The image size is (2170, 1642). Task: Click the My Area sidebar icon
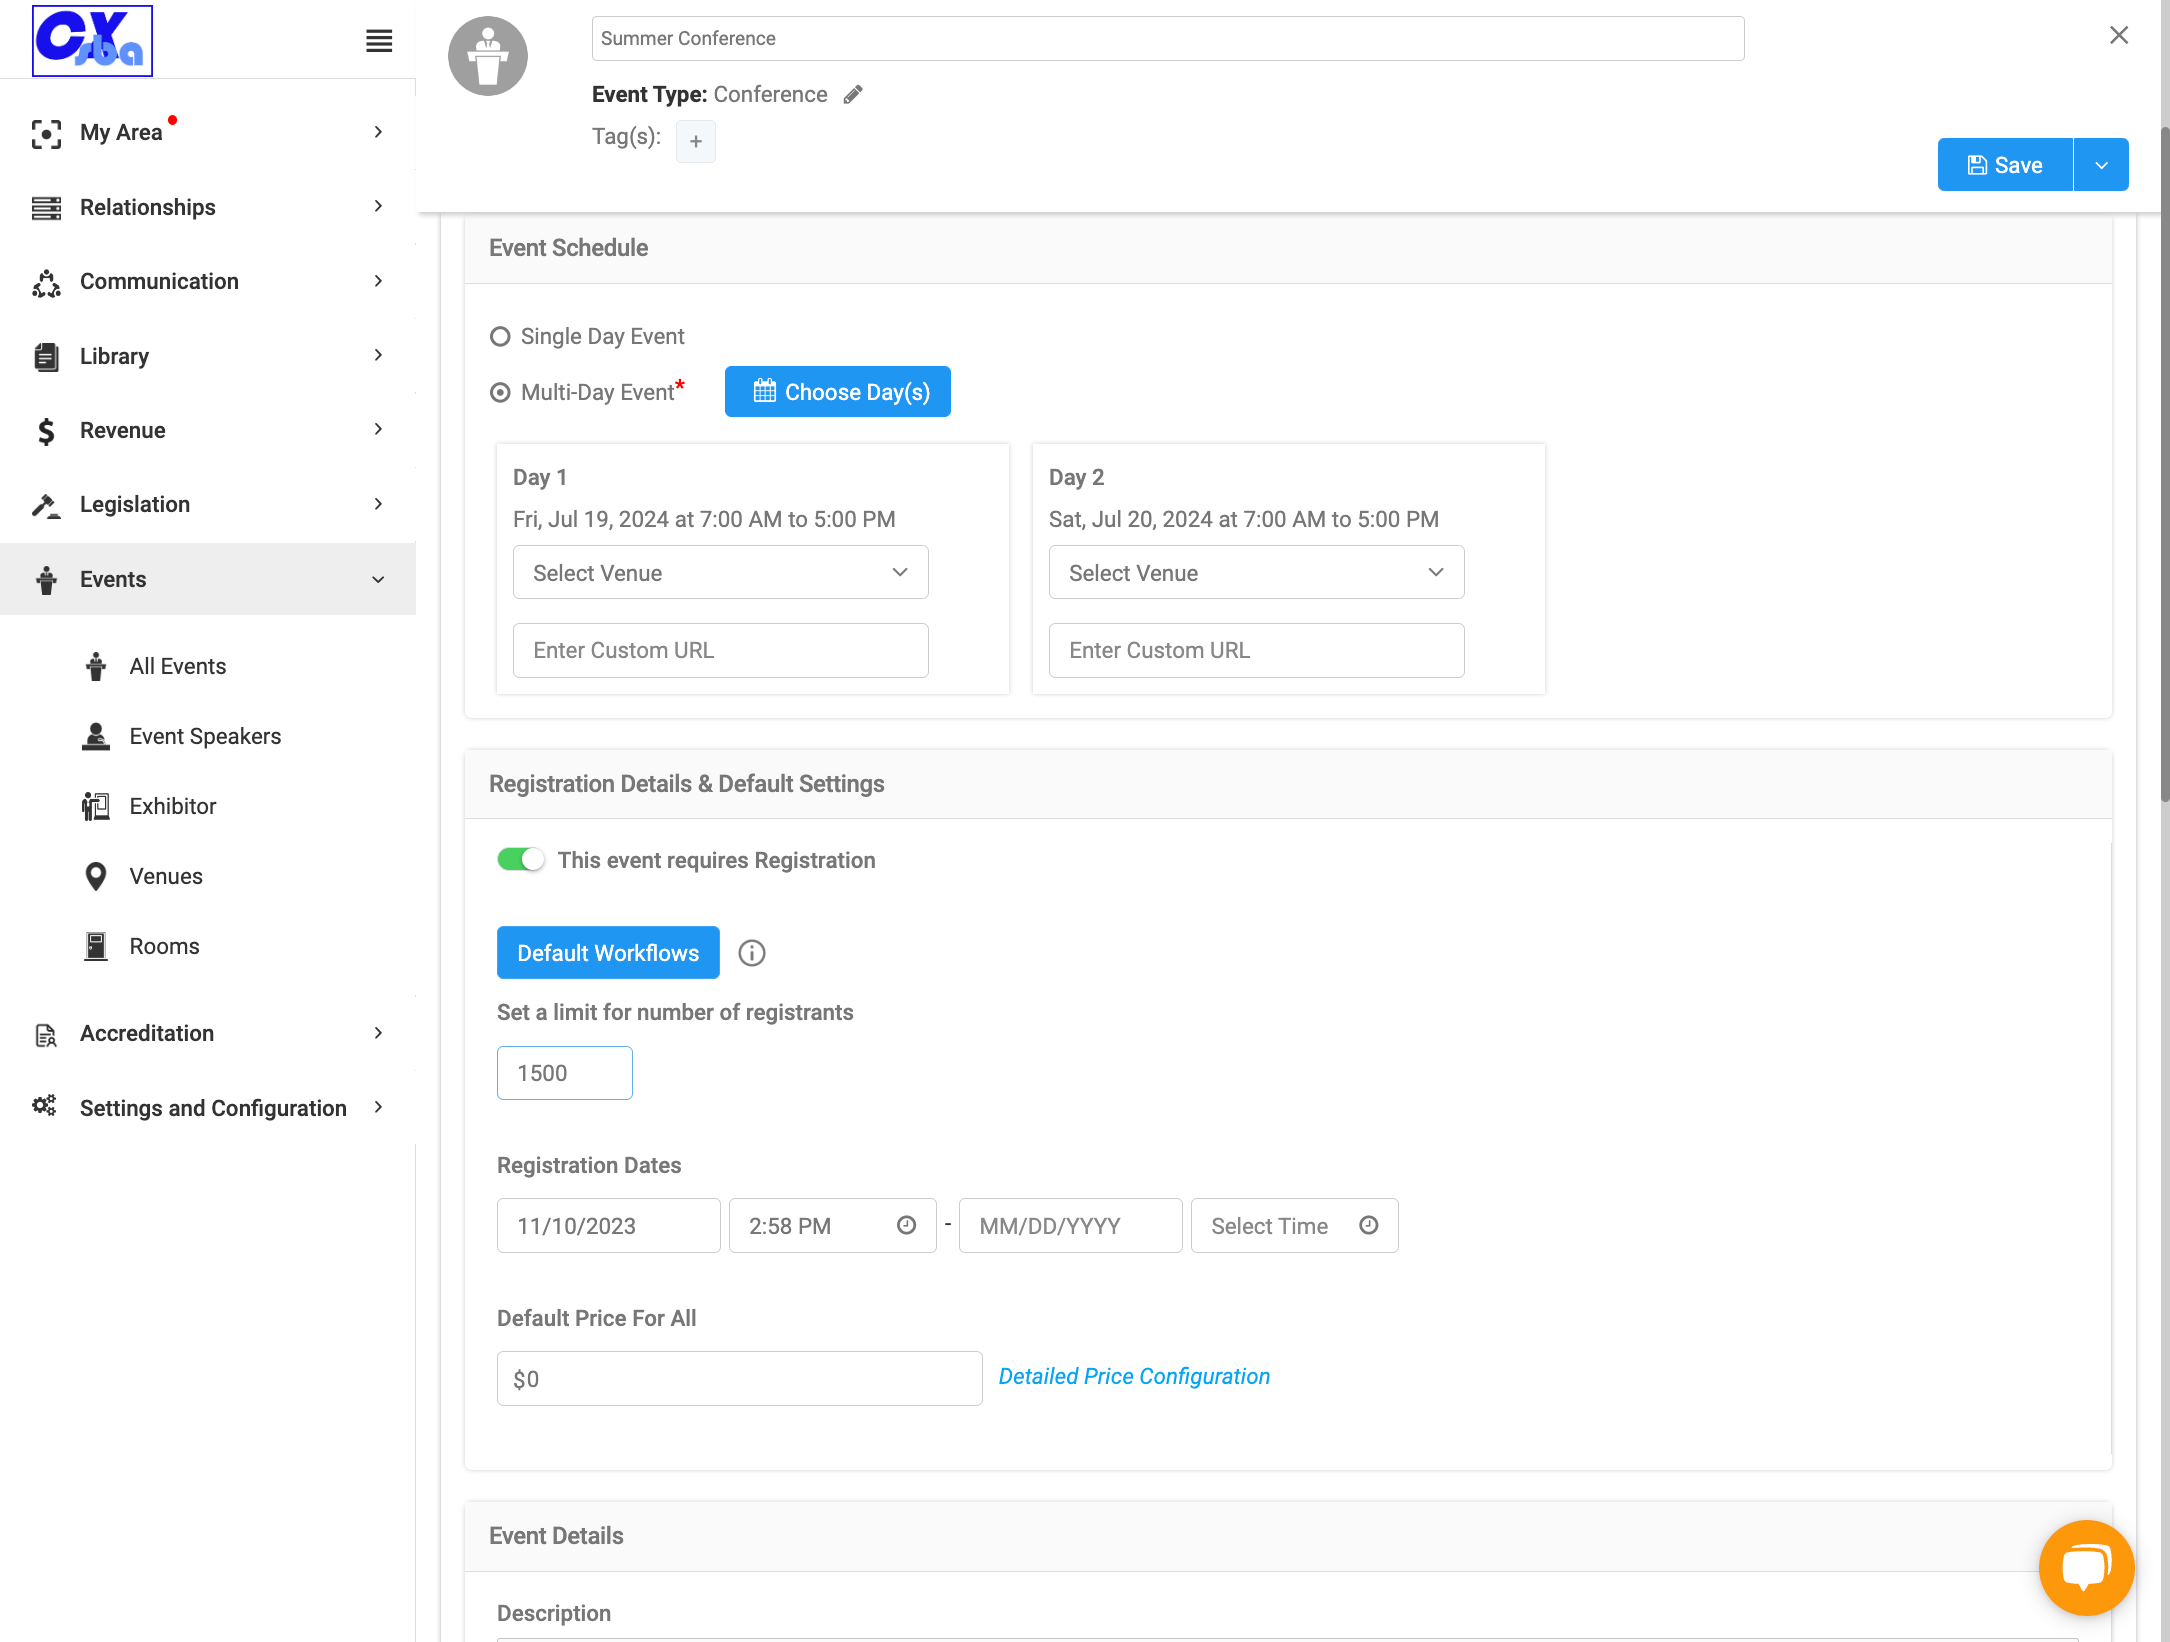click(x=46, y=133)
